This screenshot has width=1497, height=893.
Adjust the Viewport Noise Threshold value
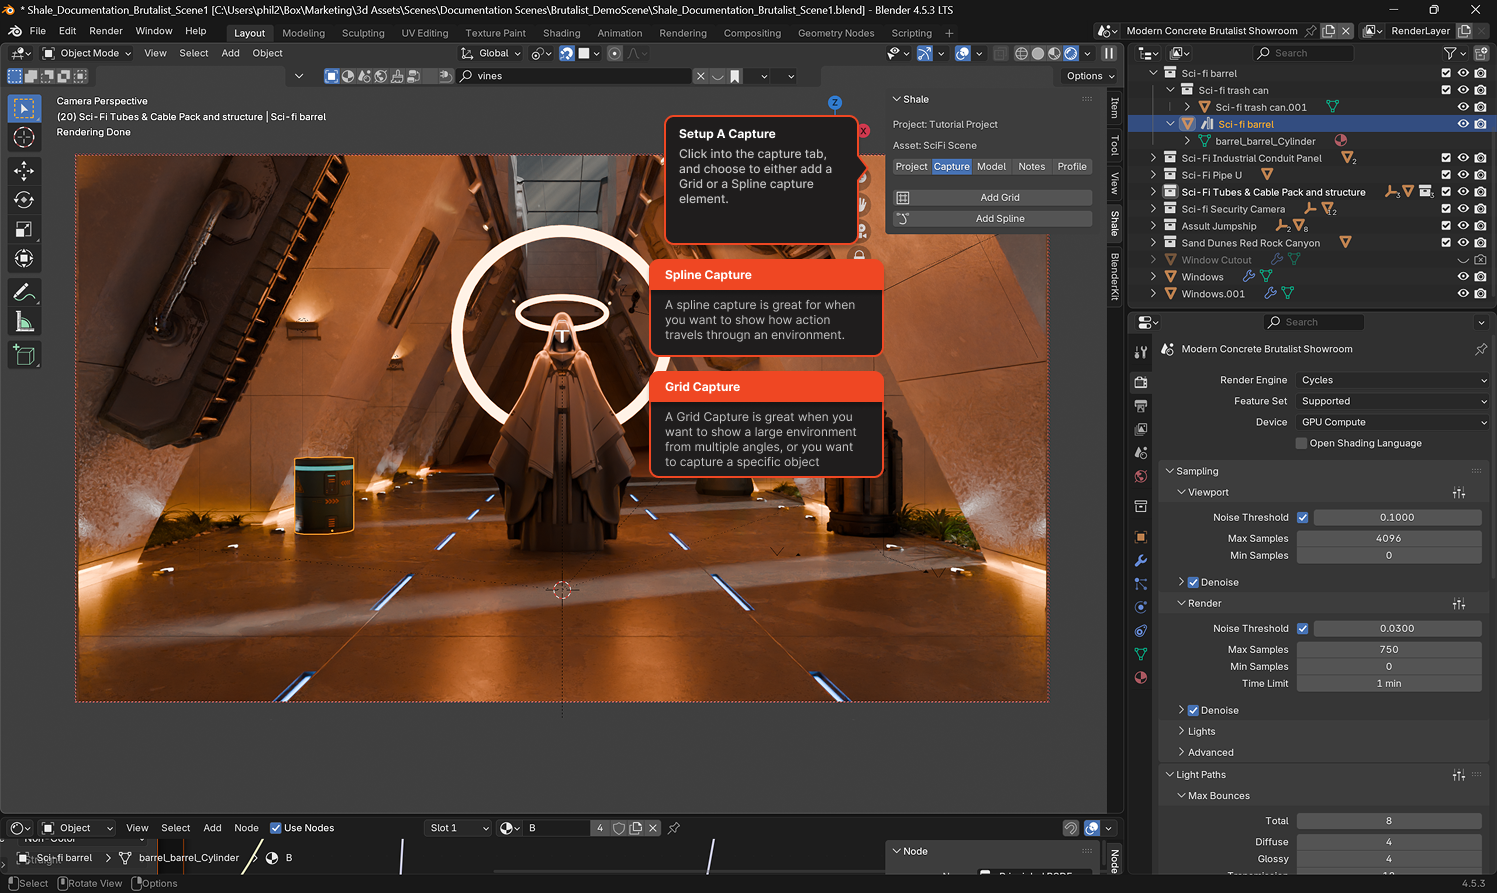(1397, 517)
